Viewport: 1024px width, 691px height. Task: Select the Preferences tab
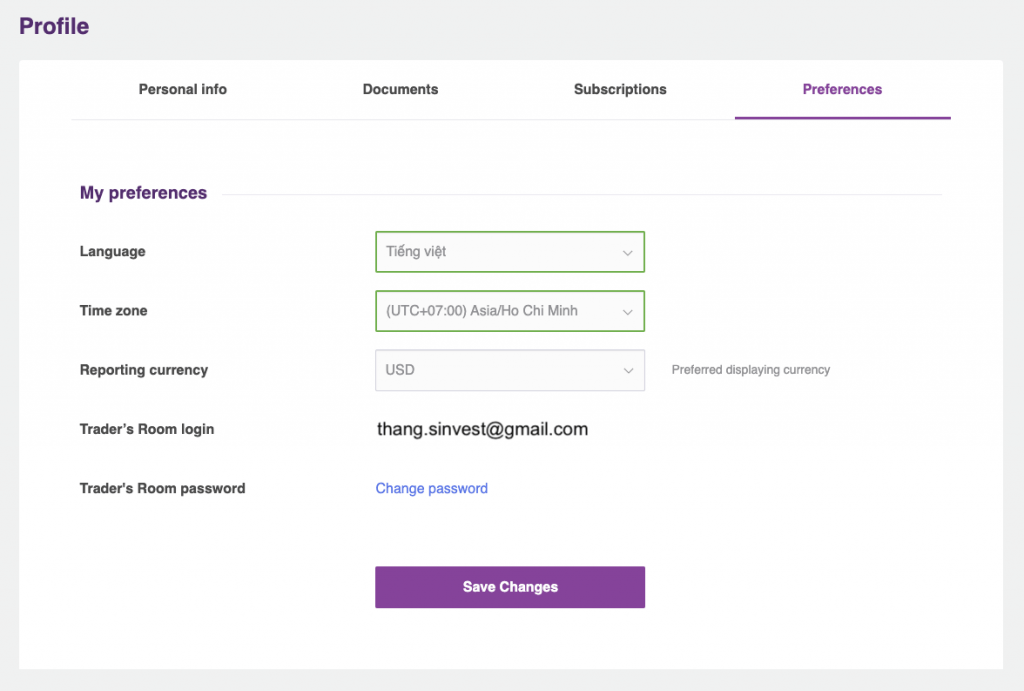coord(842,89)
